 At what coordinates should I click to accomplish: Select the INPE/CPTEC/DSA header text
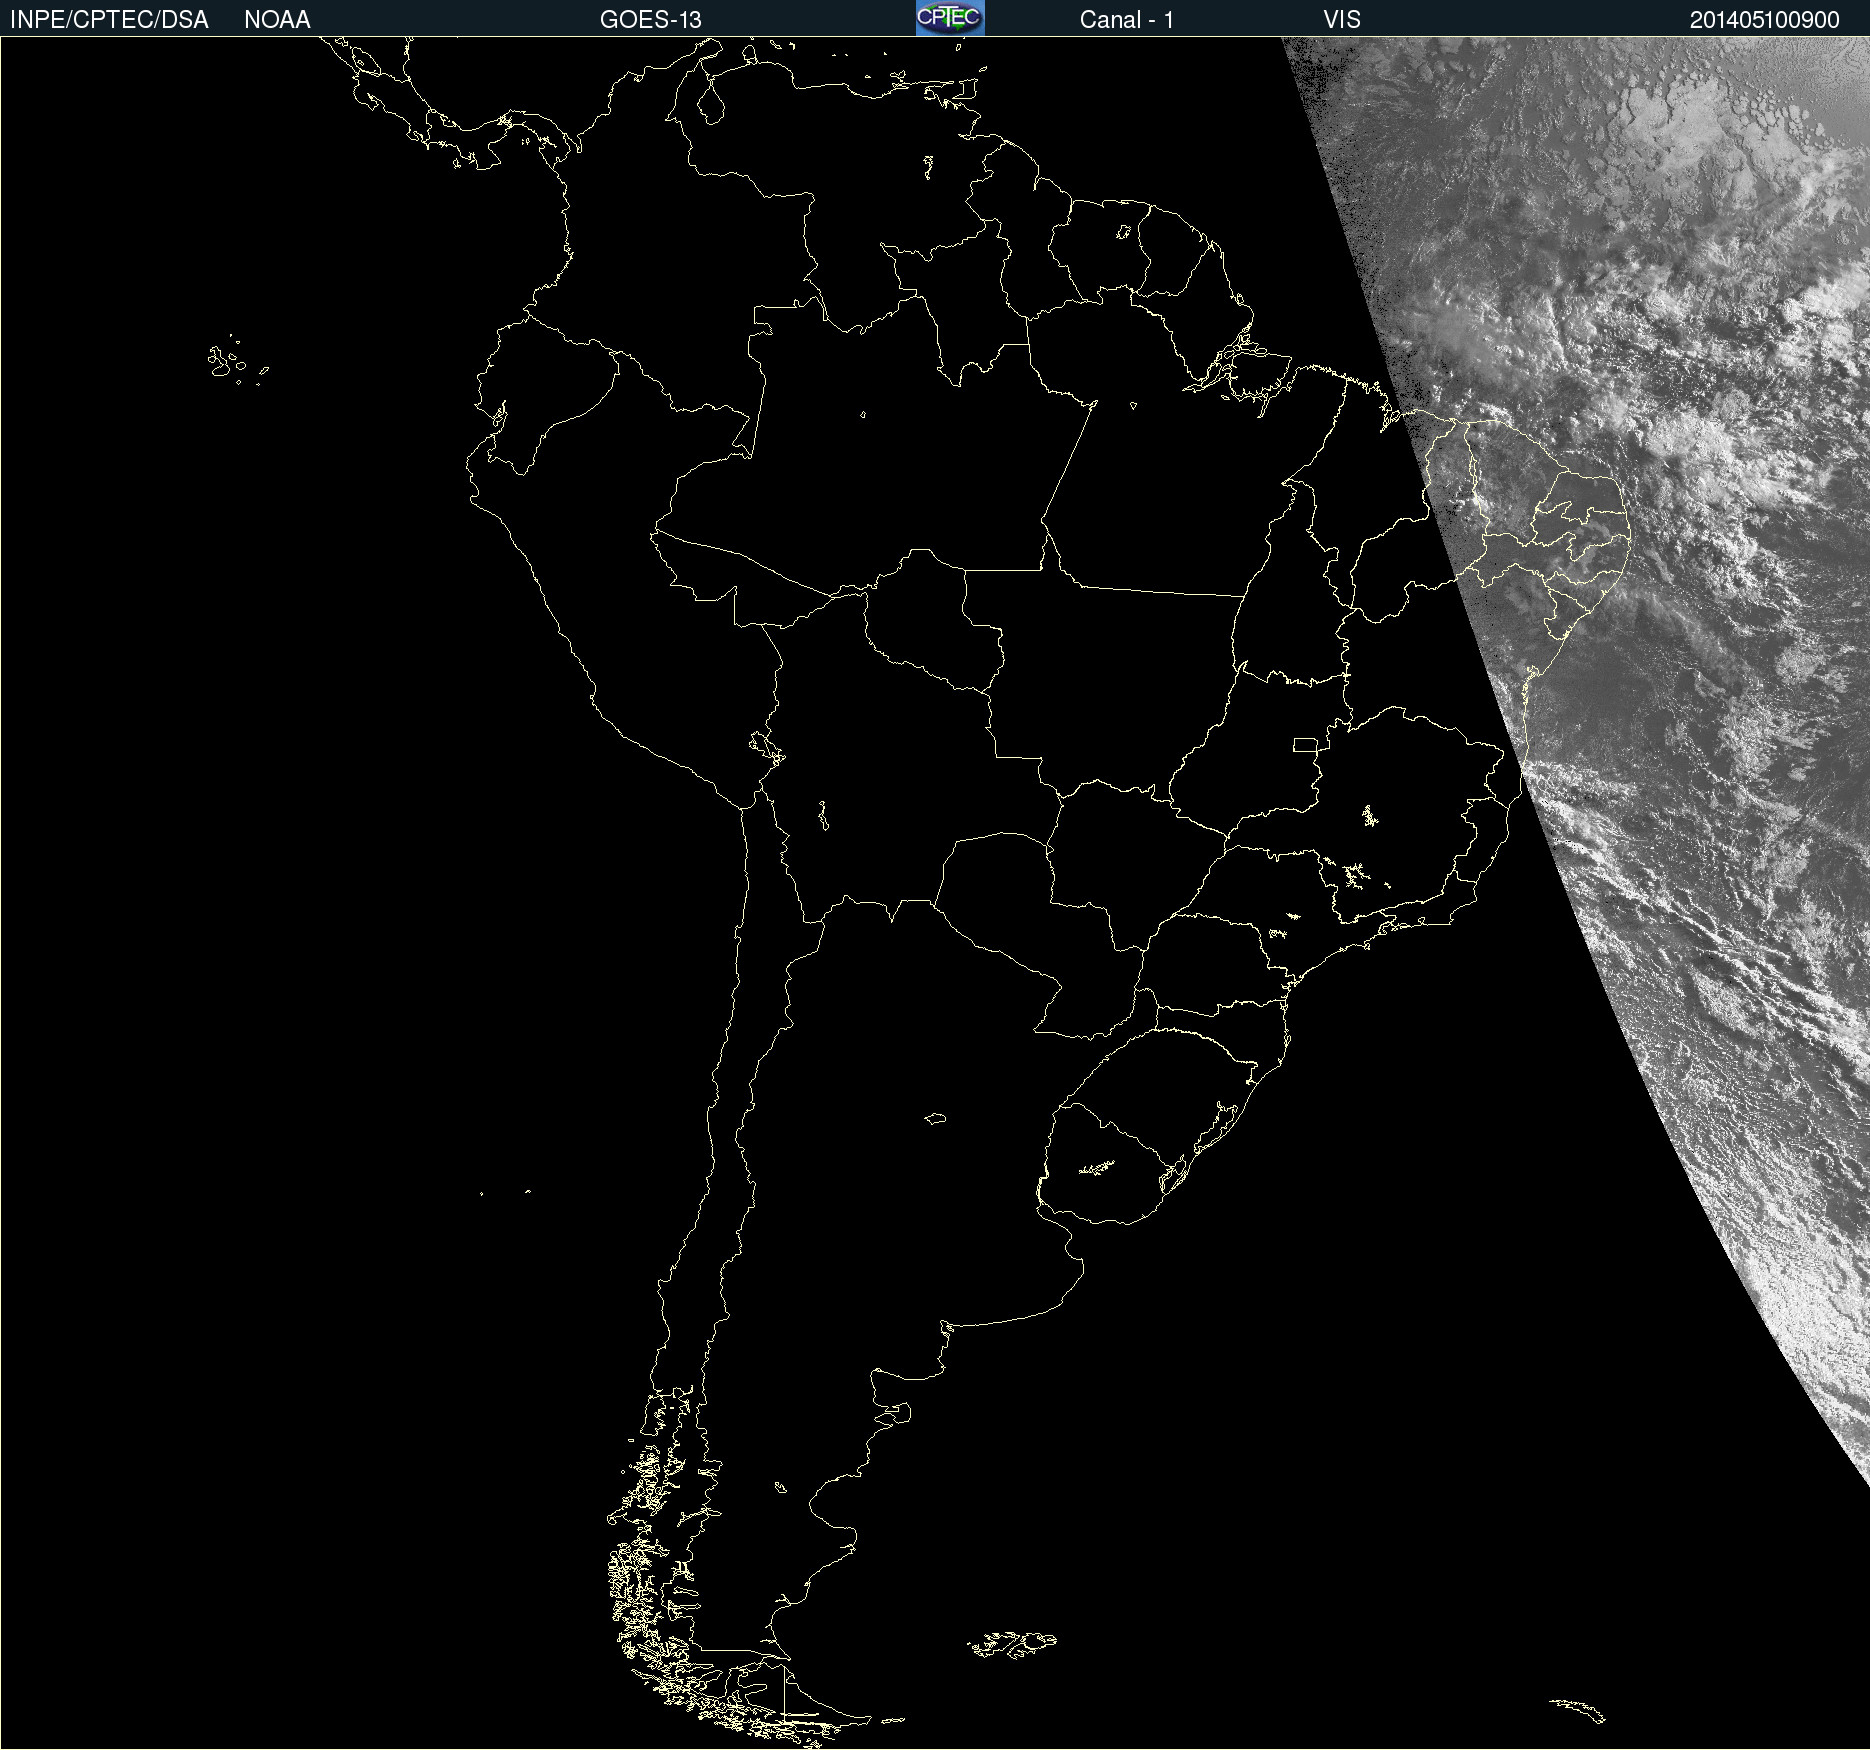[109, 20]
